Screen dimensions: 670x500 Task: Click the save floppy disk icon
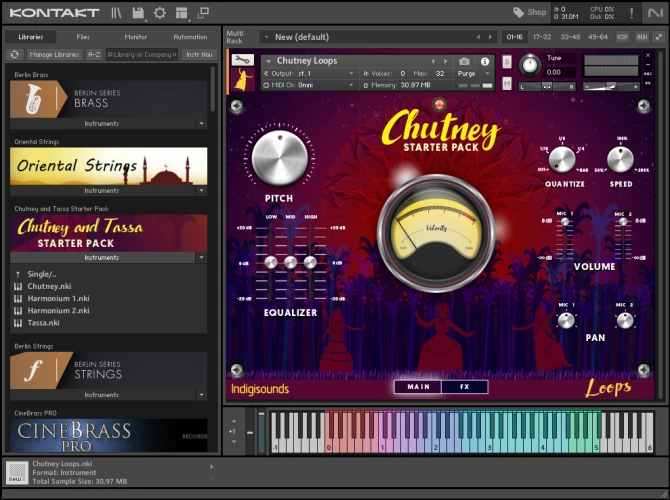pyautogui.click(x=139, y=13)
